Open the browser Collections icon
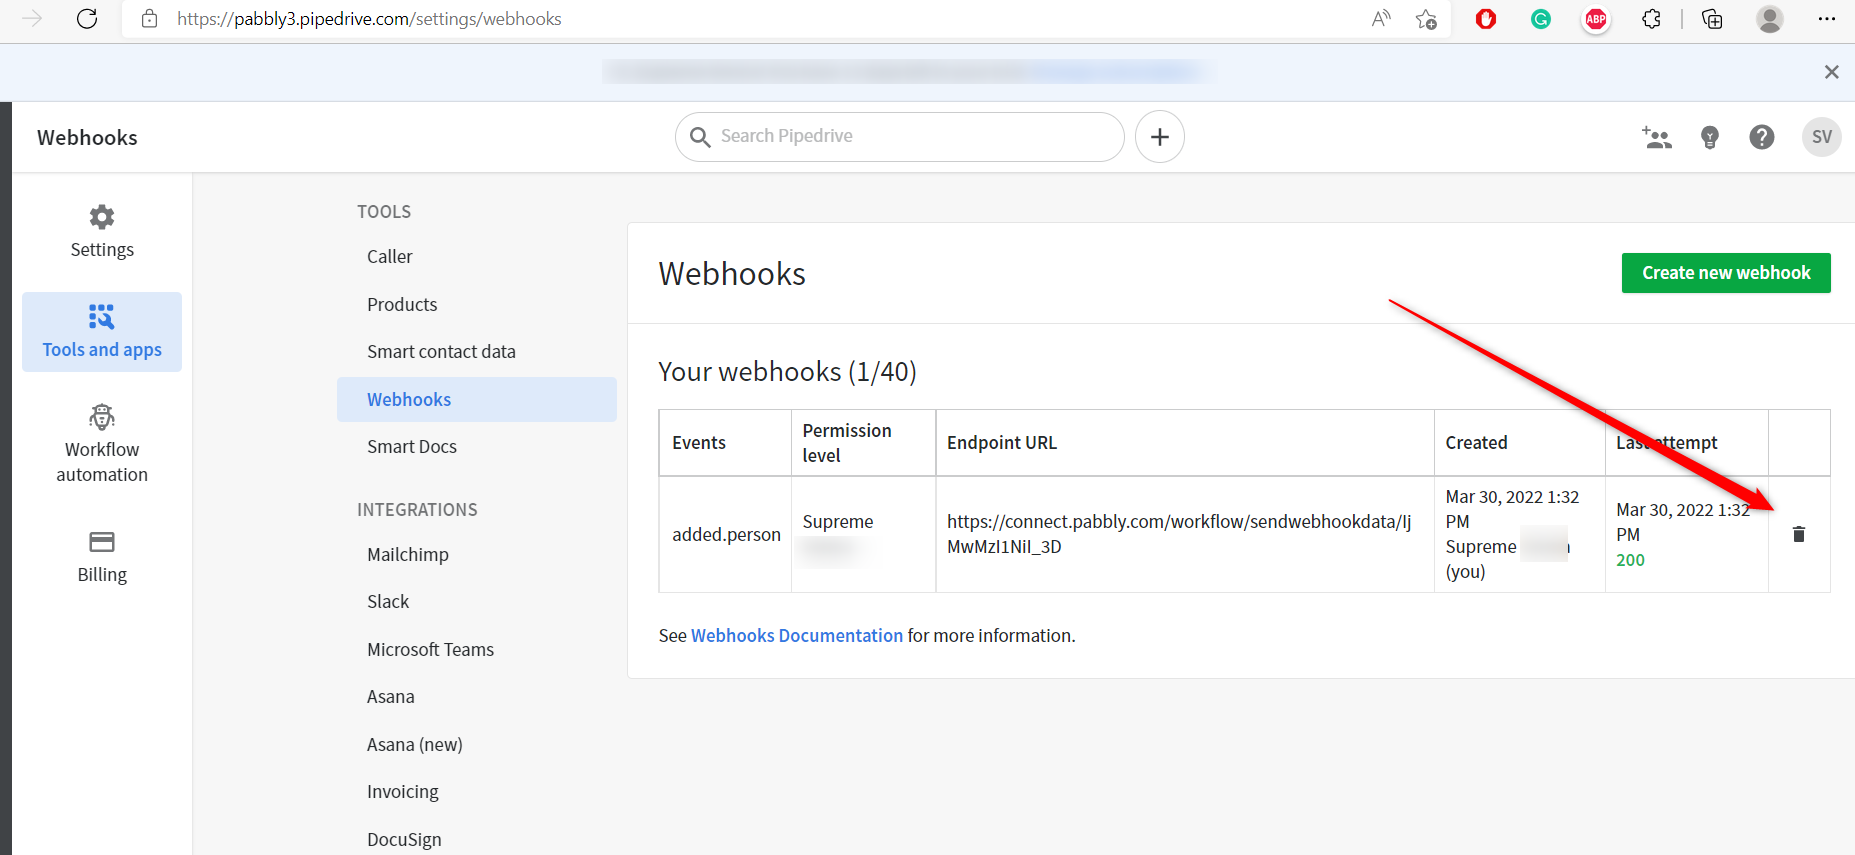Viewport: 1855px width, 855px height. click(1712, 19)
